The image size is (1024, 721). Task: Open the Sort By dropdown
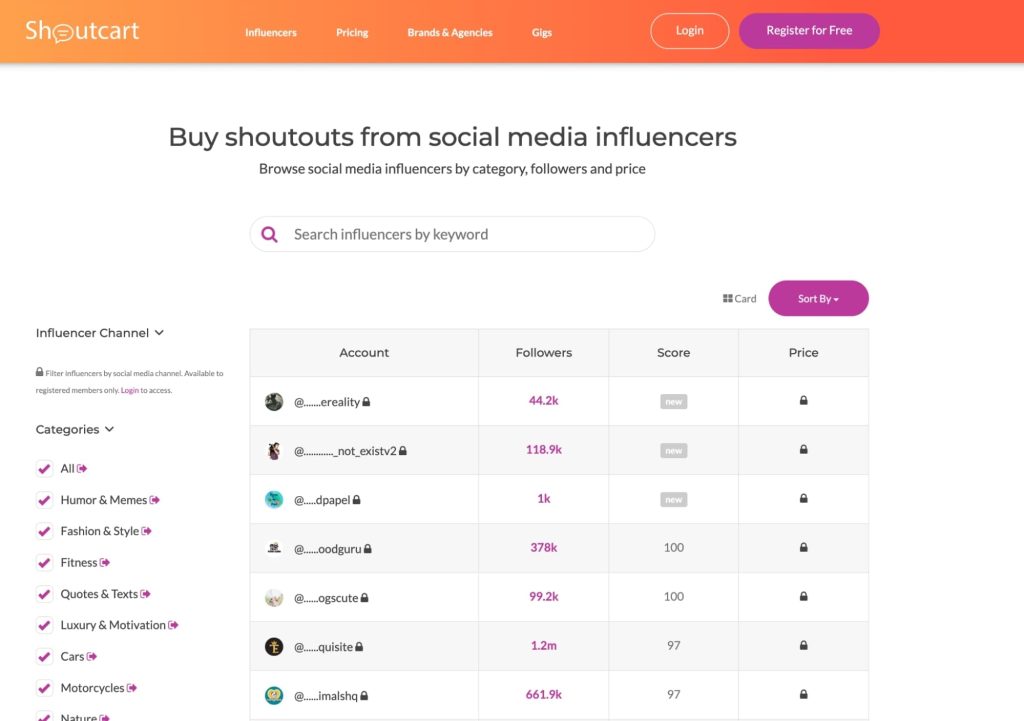818,299
